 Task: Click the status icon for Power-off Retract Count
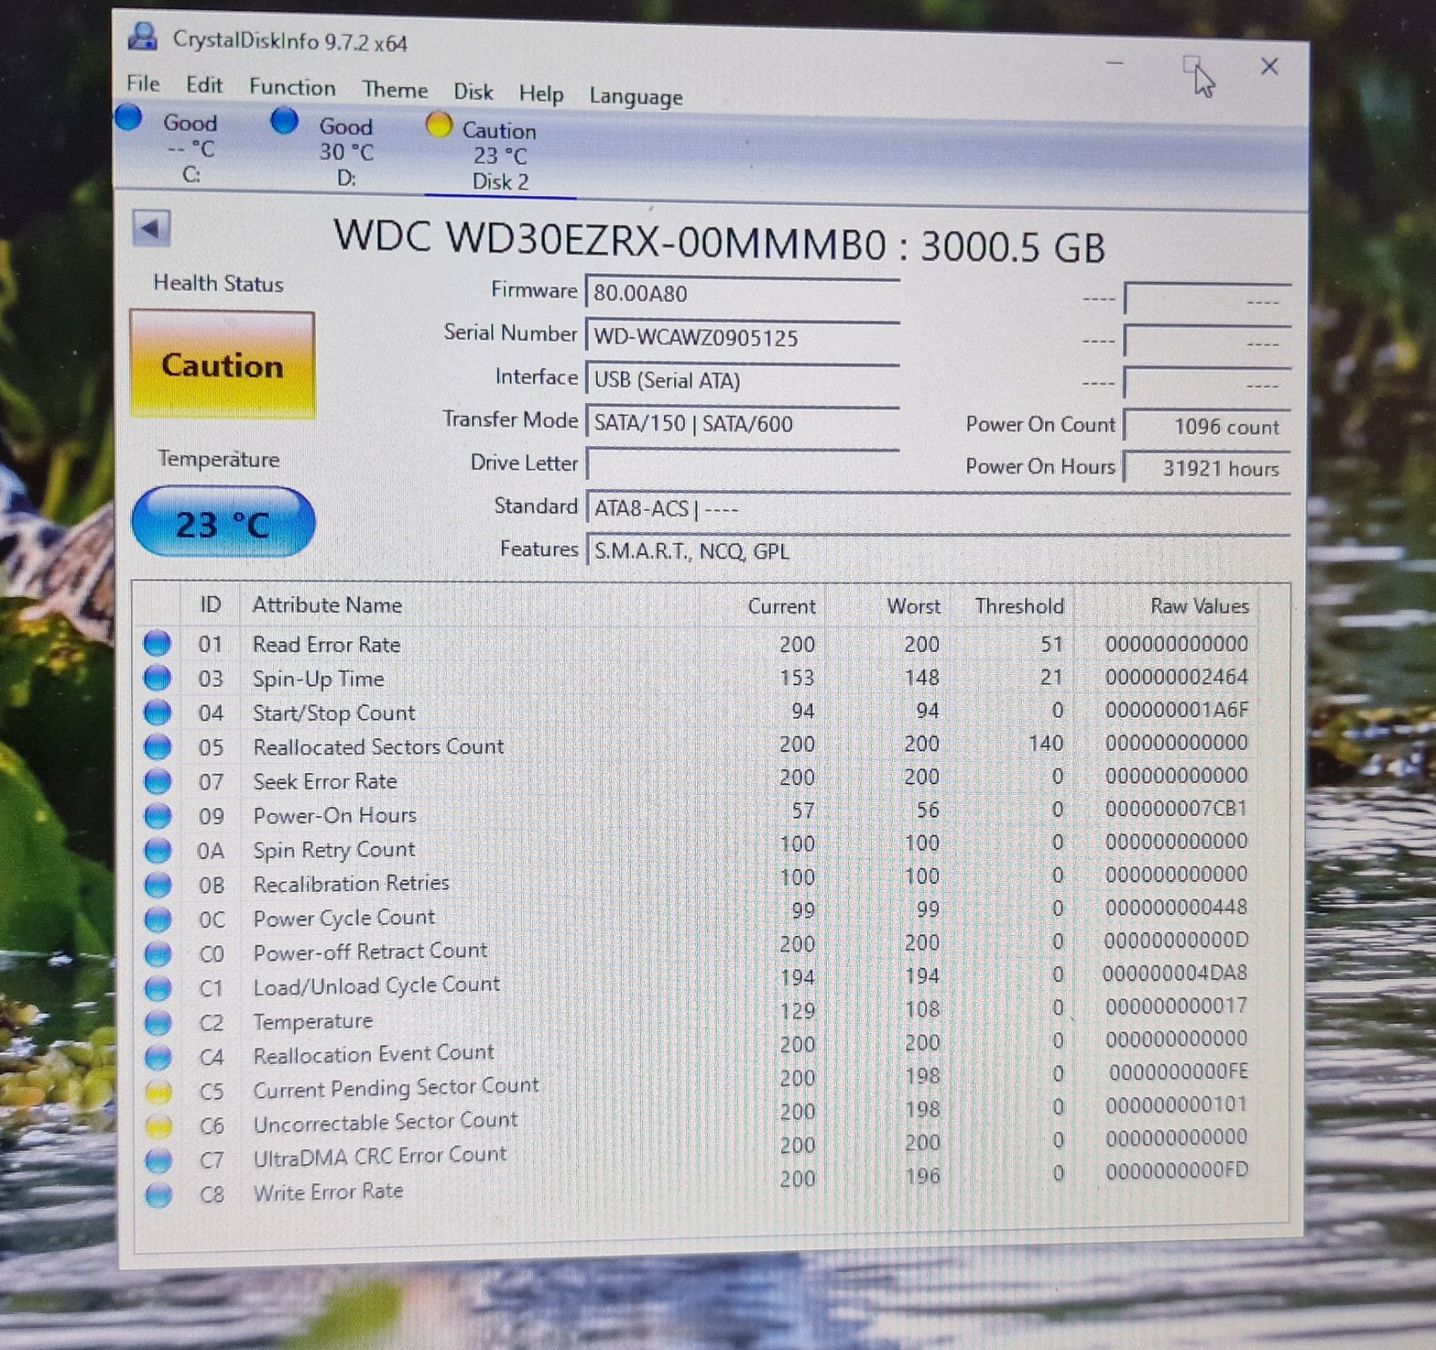158,953
